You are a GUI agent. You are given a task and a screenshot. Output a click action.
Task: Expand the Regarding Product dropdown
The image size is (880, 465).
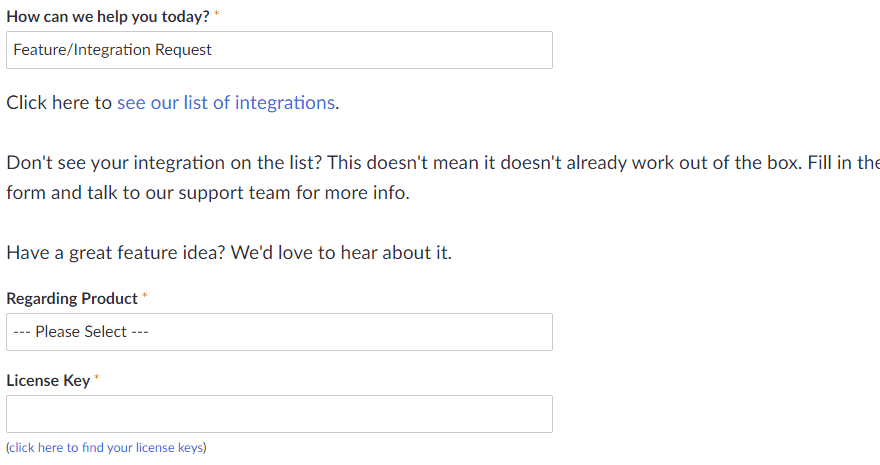pyautogui.click(x=279, y=332)
